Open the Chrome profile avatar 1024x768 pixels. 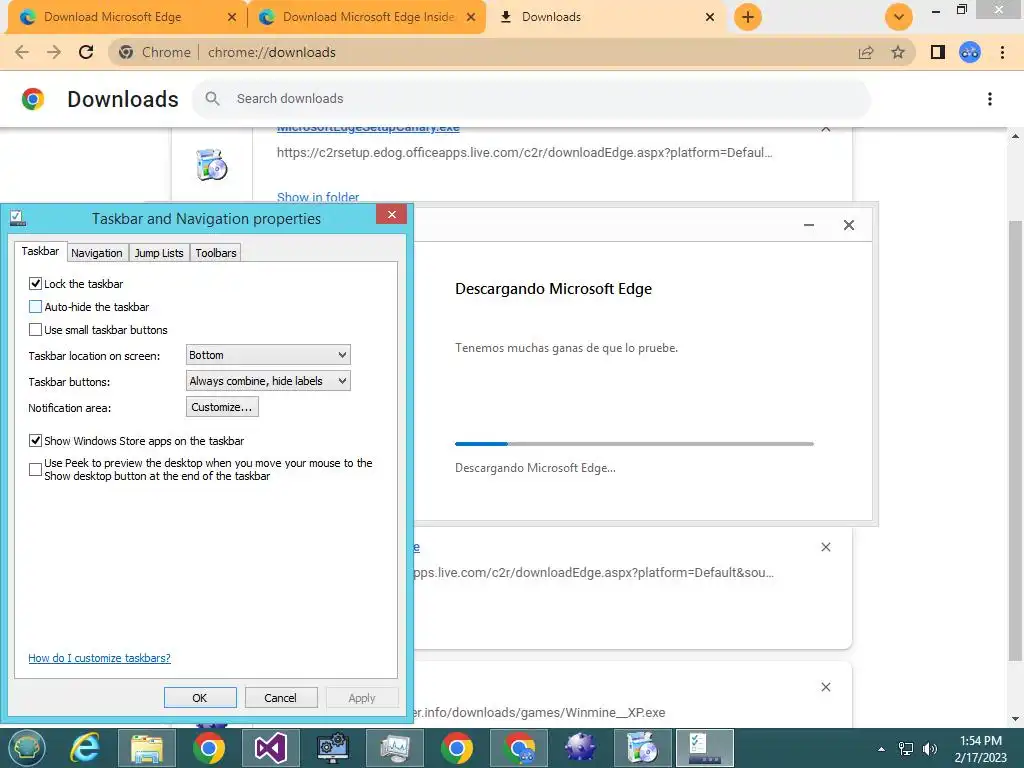[970, 52]
